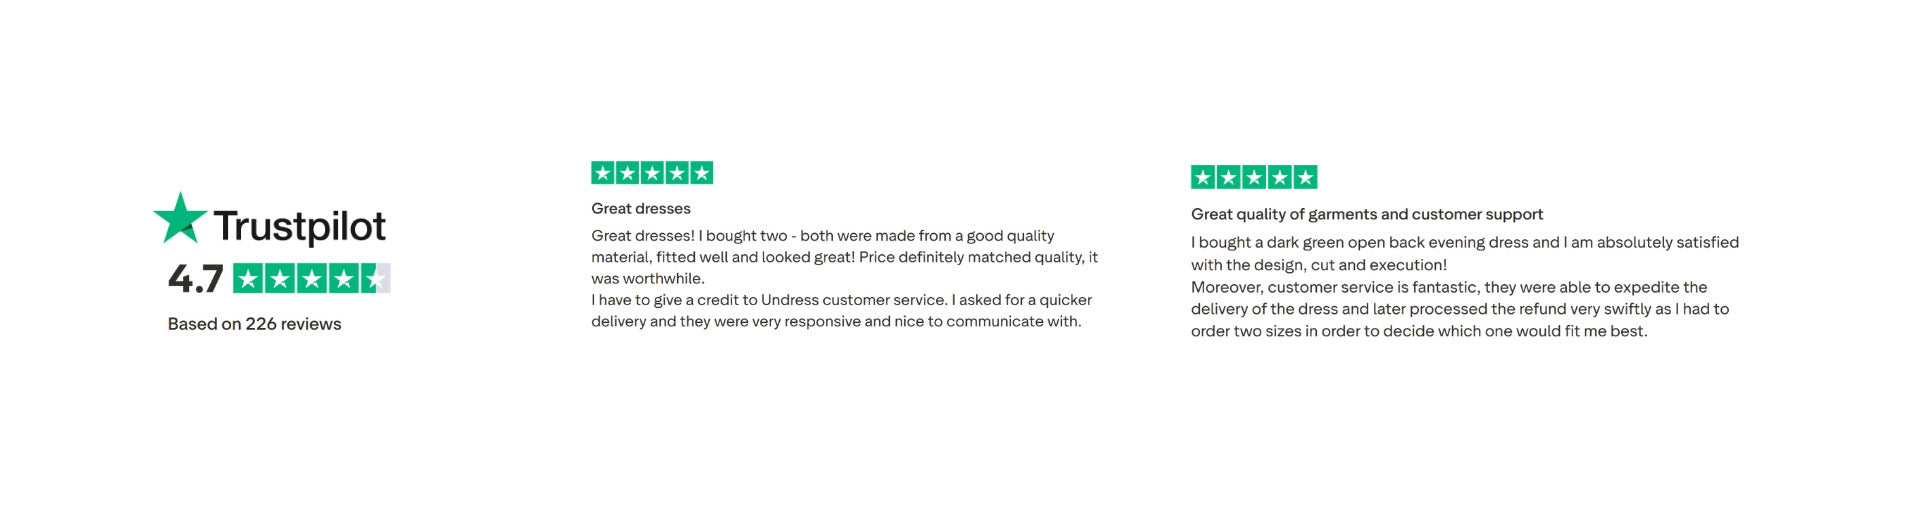1920x512 pixels.
Task: Click the 4.7 rating score
Action: [x=195, y=279]
